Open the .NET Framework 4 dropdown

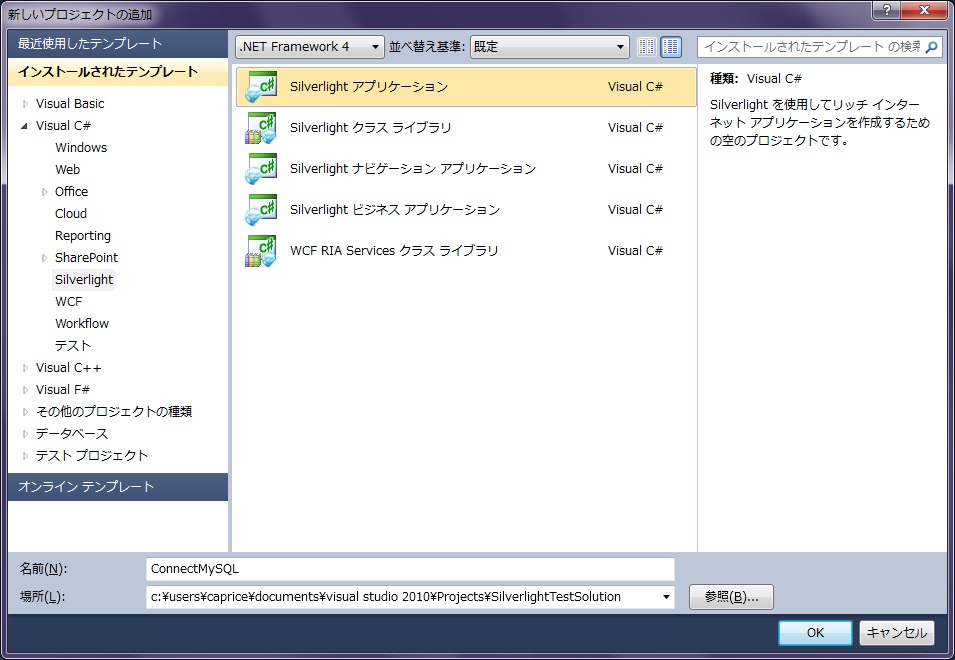tap(310, 47)
